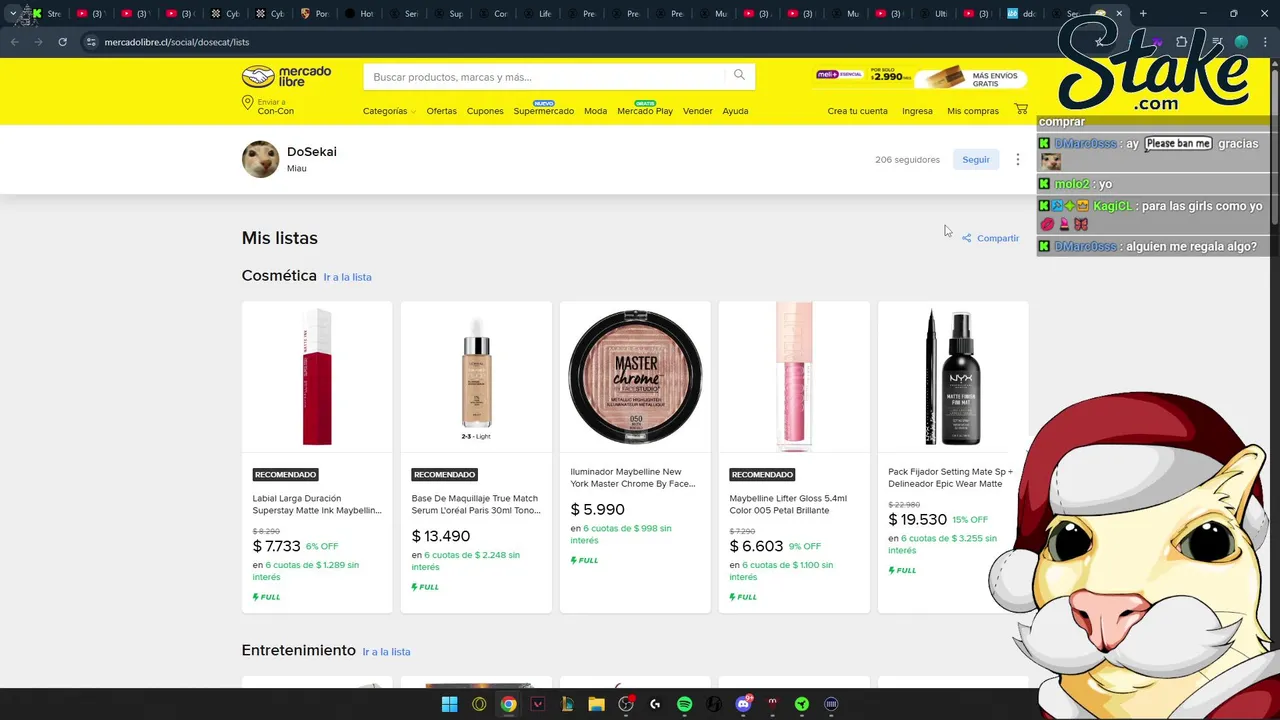The image size is (1280, 720).
Task: Reload the page with browser refresh icon
Action: 62,42
